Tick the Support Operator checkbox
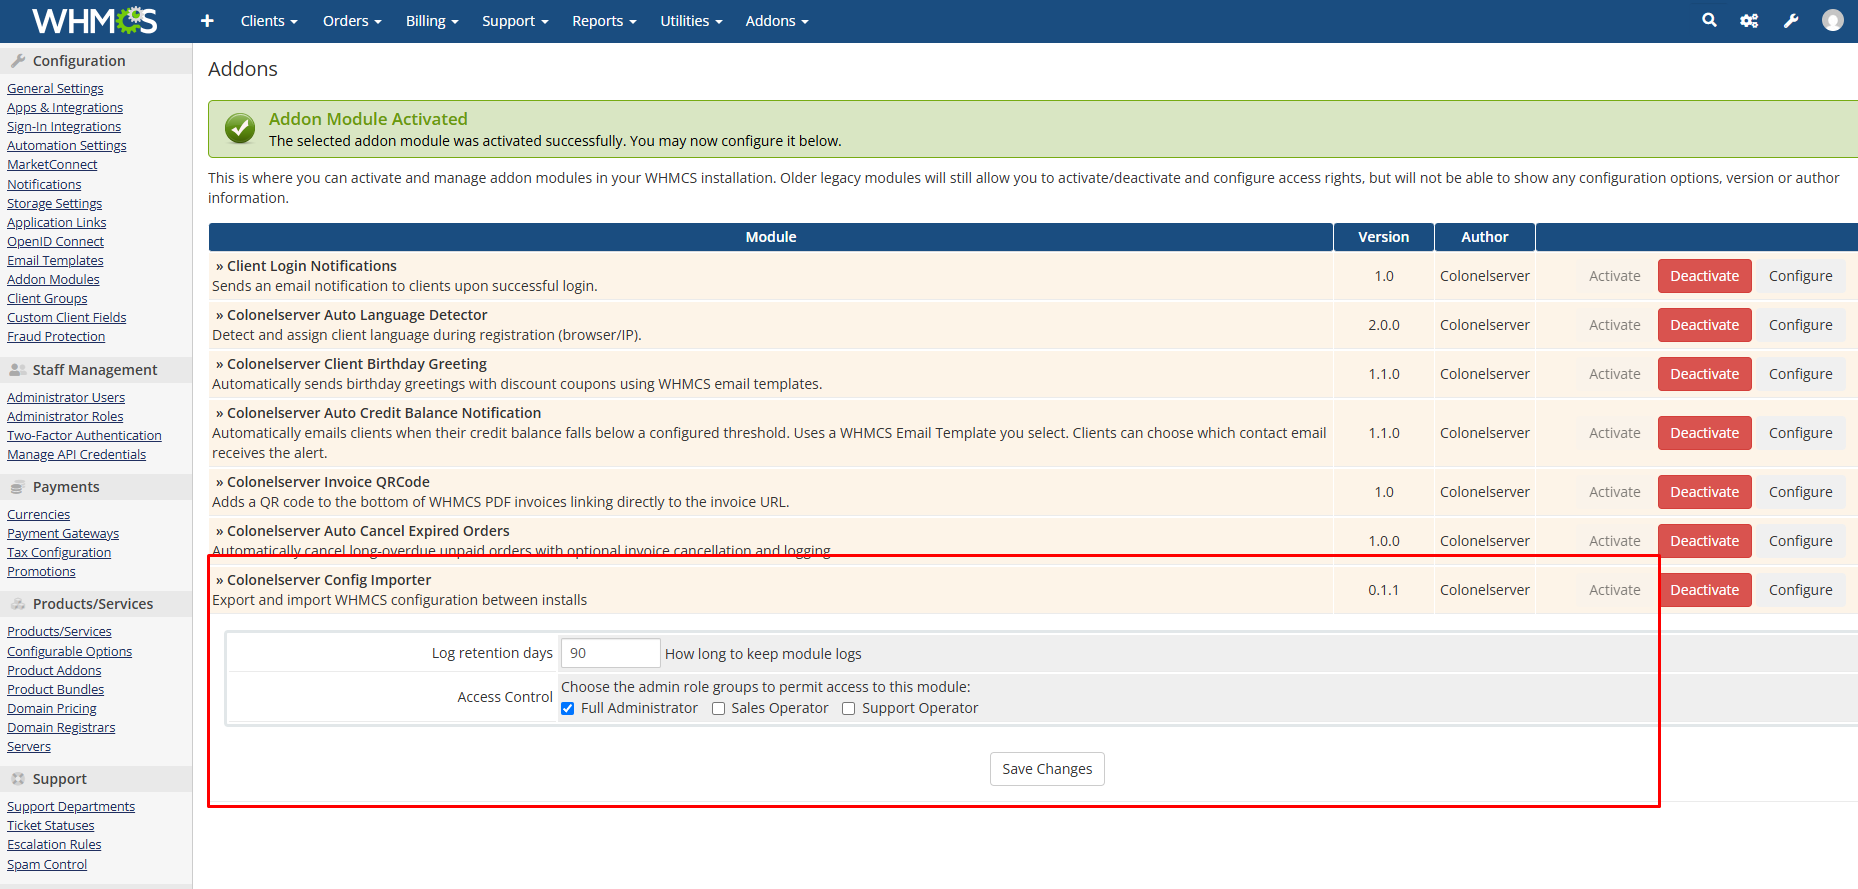 coord(848,709)
